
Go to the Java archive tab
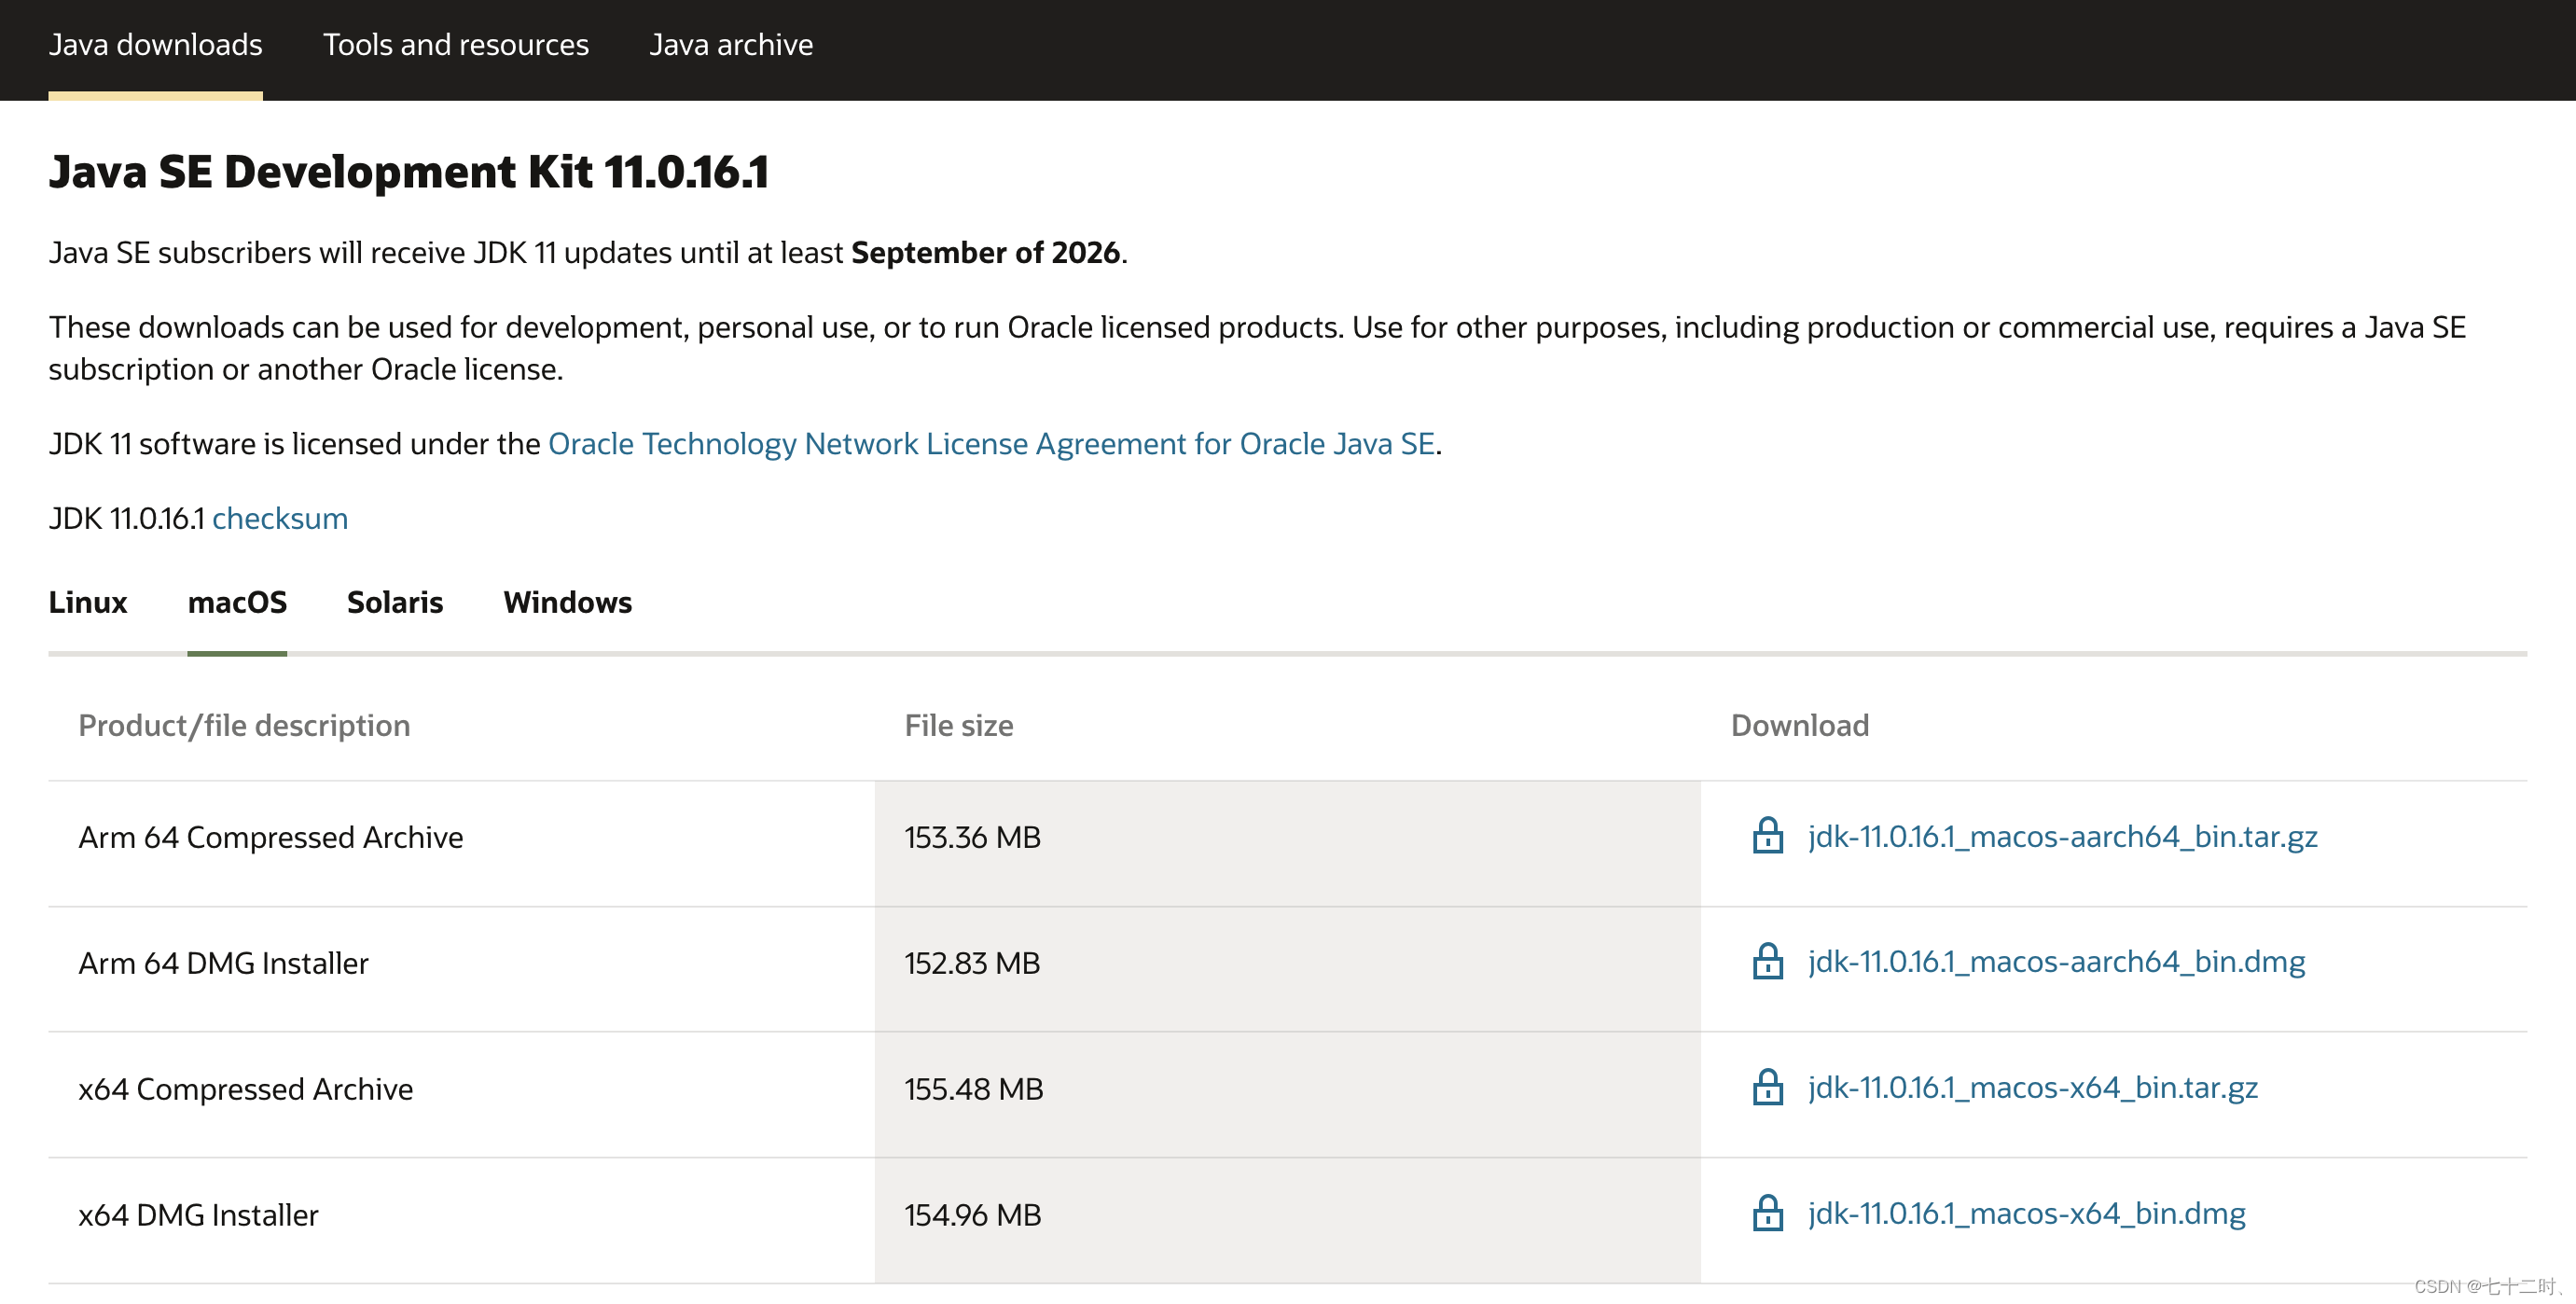(730, 45)
